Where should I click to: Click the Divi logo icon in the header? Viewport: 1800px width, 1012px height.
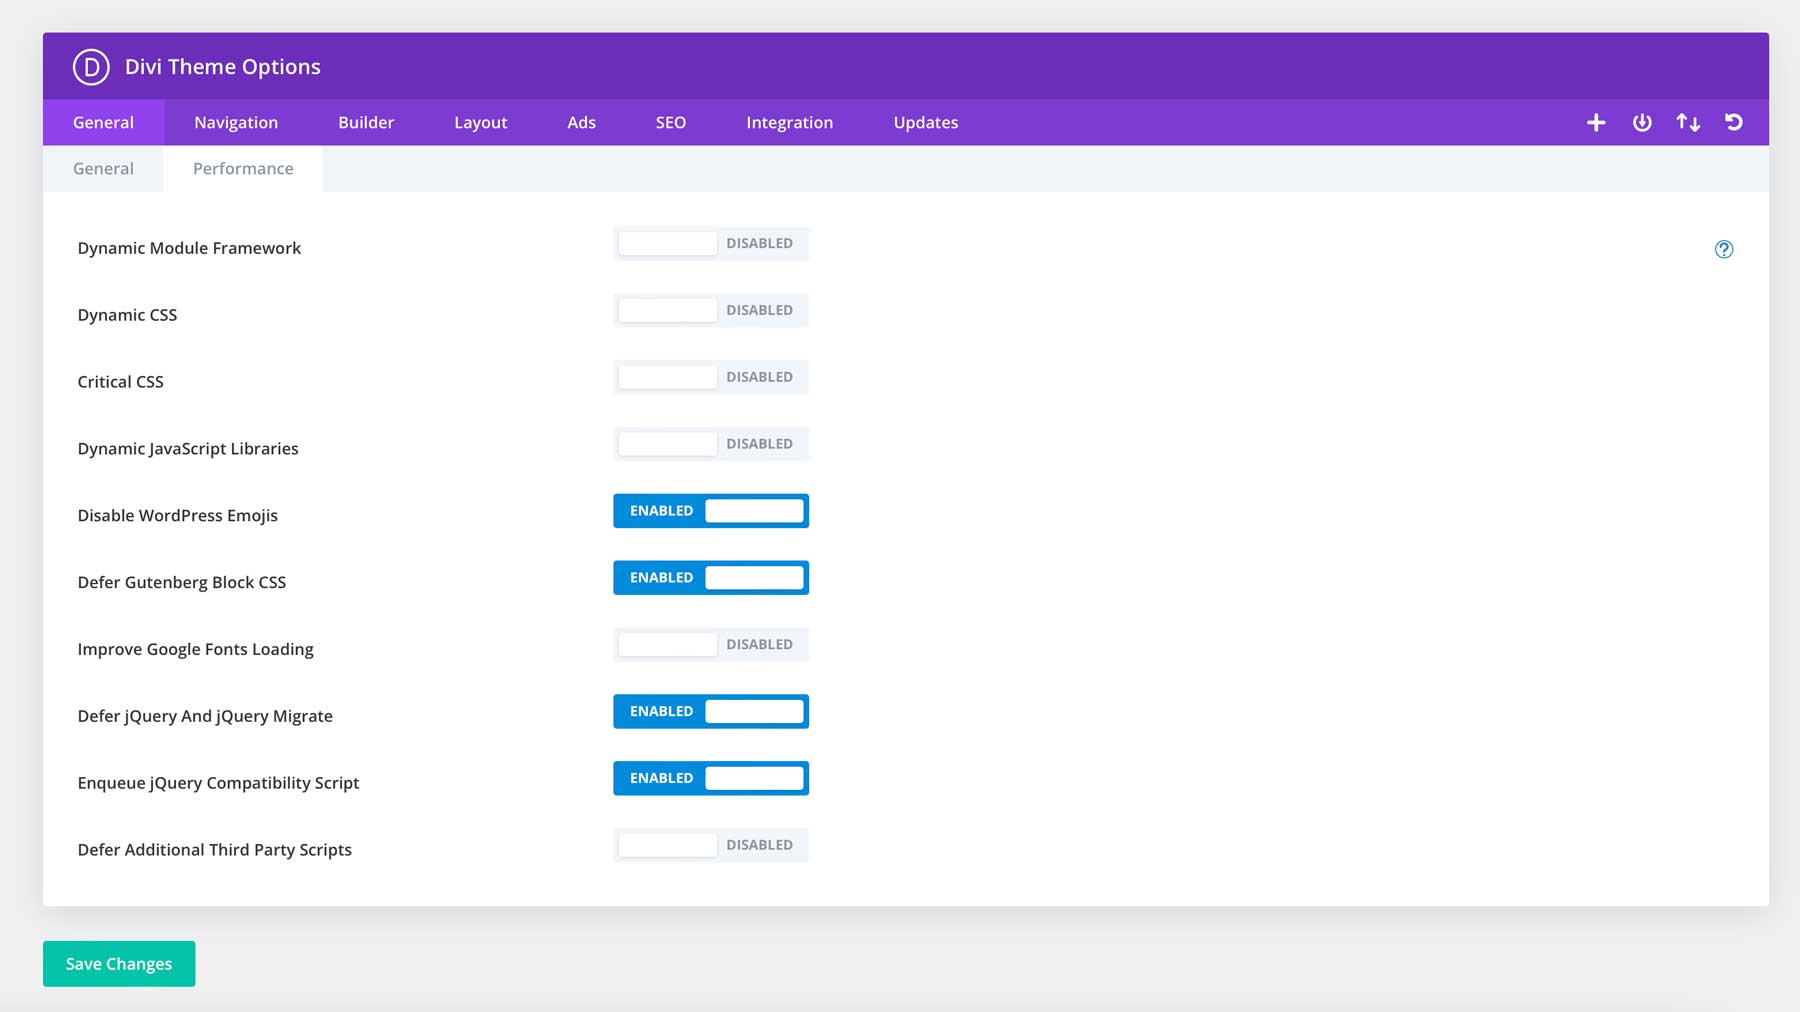click(89, 66)
